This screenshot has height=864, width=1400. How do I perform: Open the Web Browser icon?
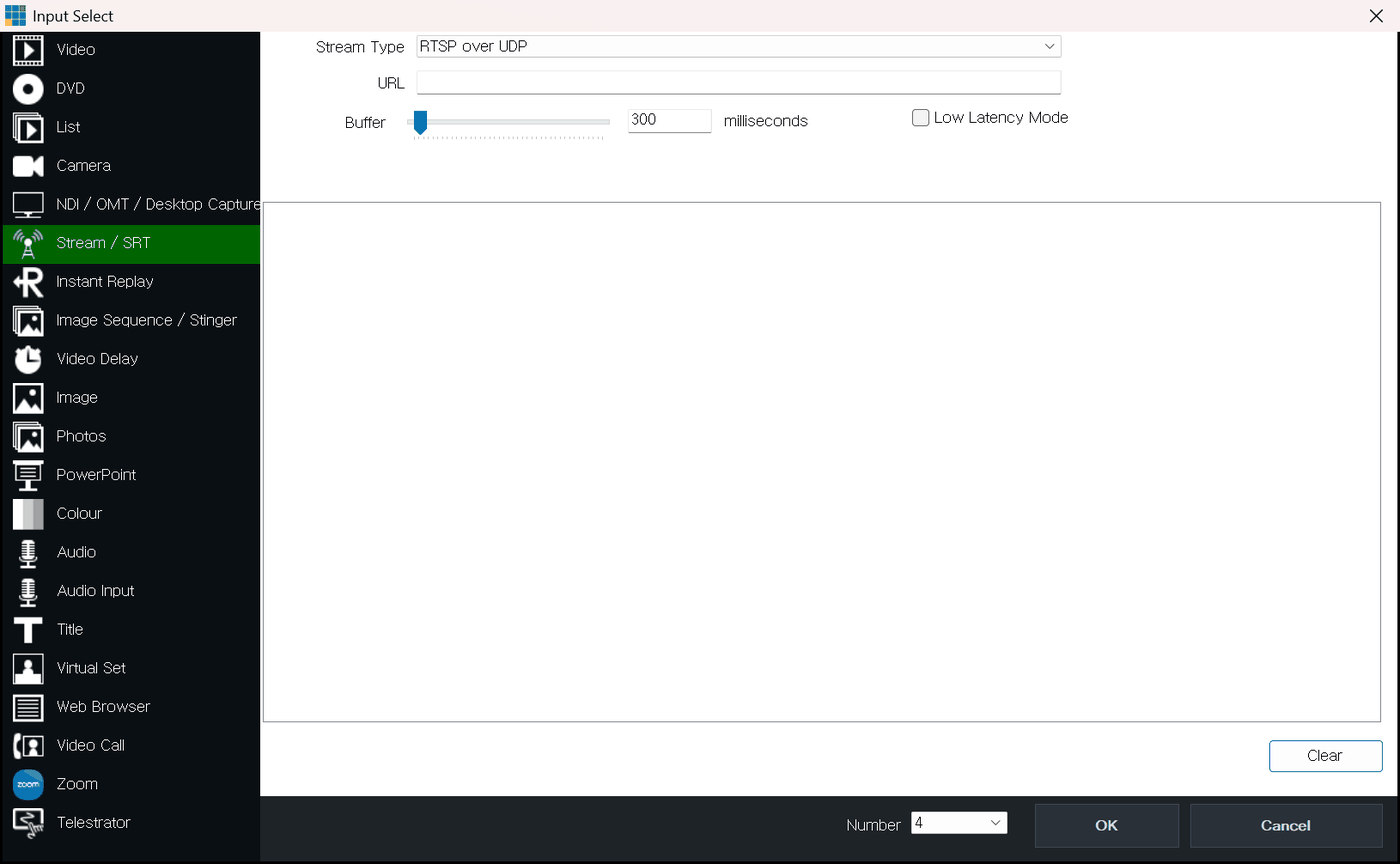pyautogui.click(x=28, y=707)
